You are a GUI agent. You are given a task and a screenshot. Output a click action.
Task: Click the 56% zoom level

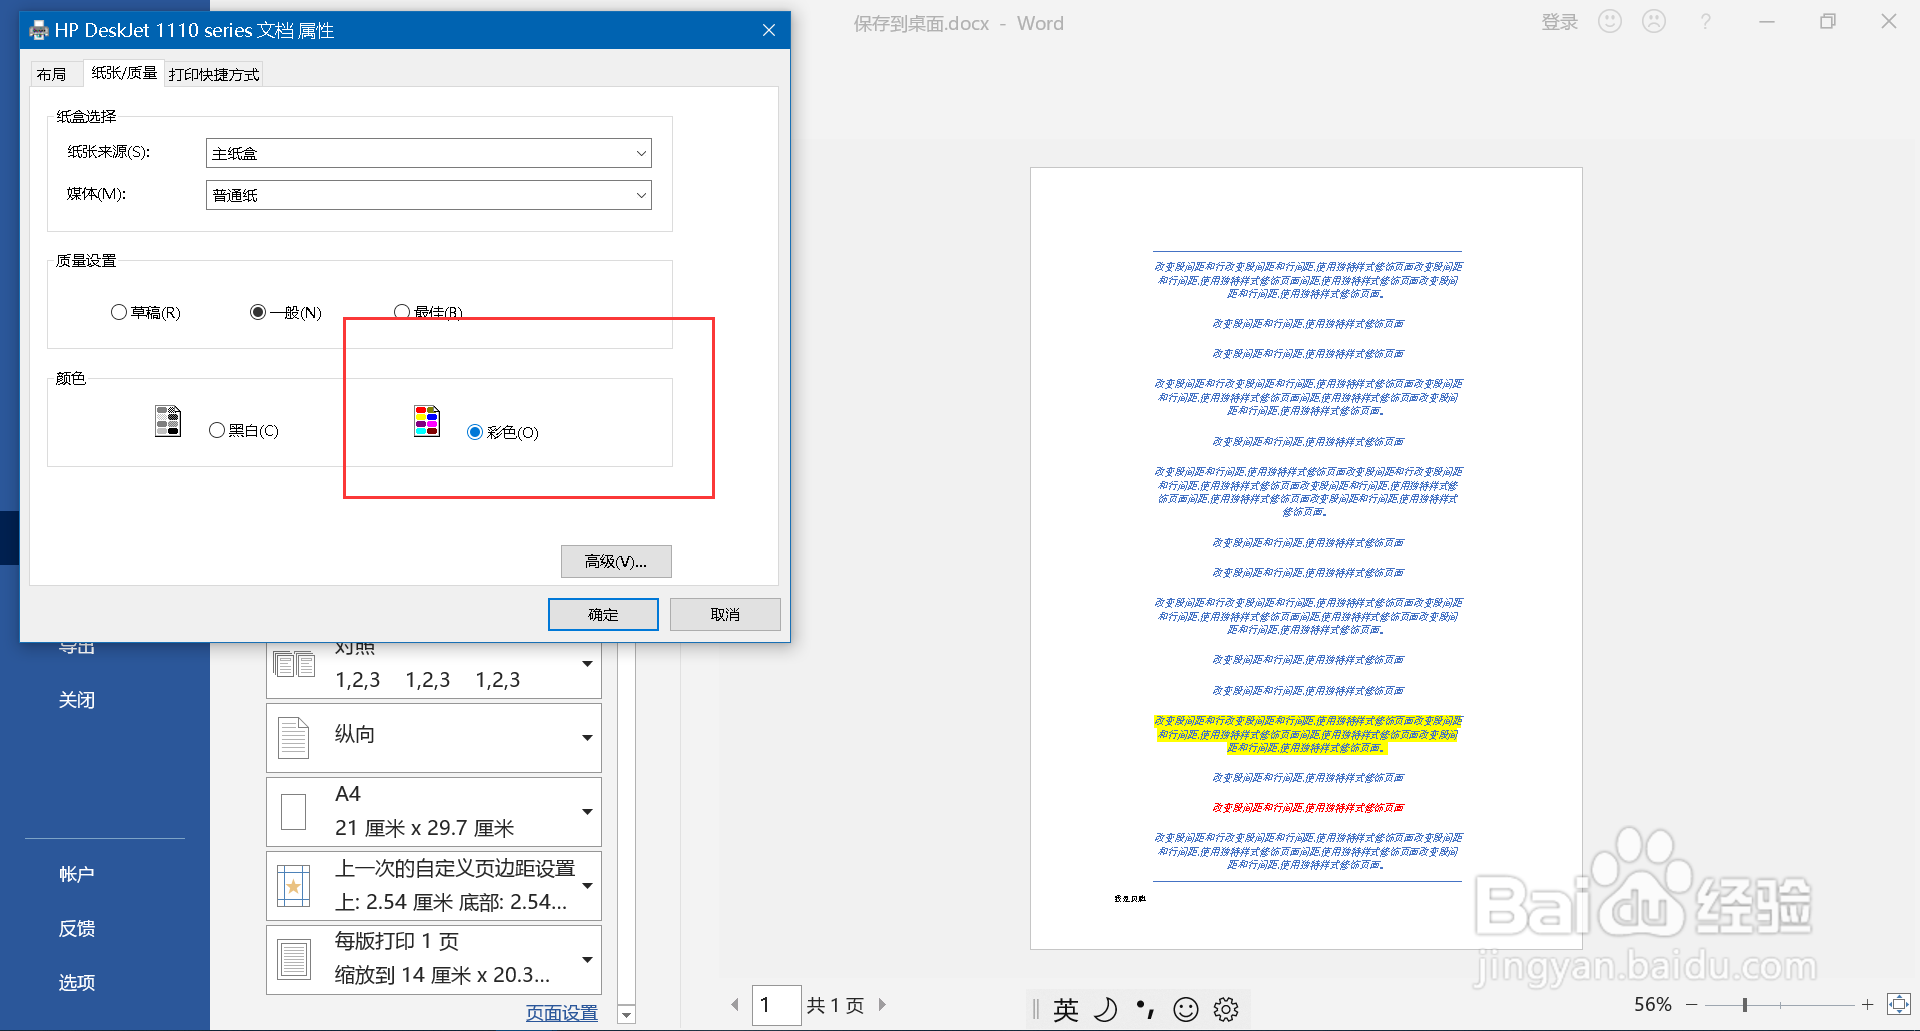tap(1653, 1004)
